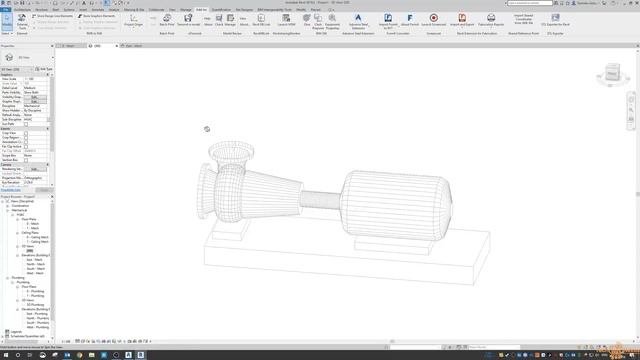The image size is (640, 360).
Task: Click the drawing area horizontal scrollbar
Action: pos(392,341)
